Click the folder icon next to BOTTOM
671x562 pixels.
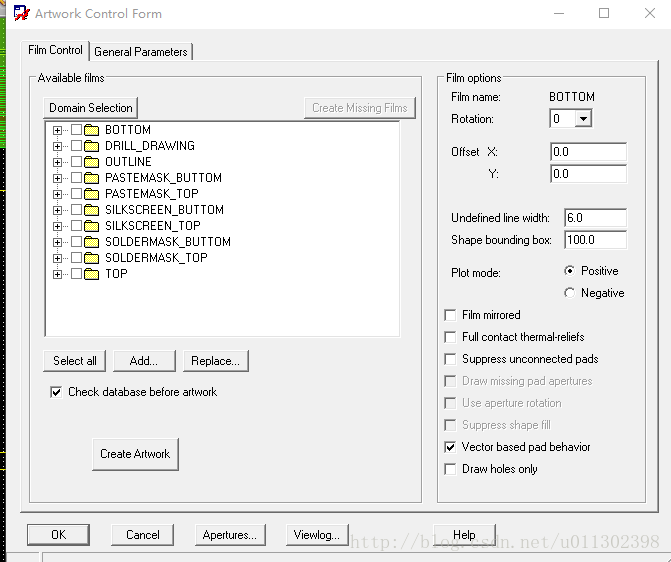[93, 130]
